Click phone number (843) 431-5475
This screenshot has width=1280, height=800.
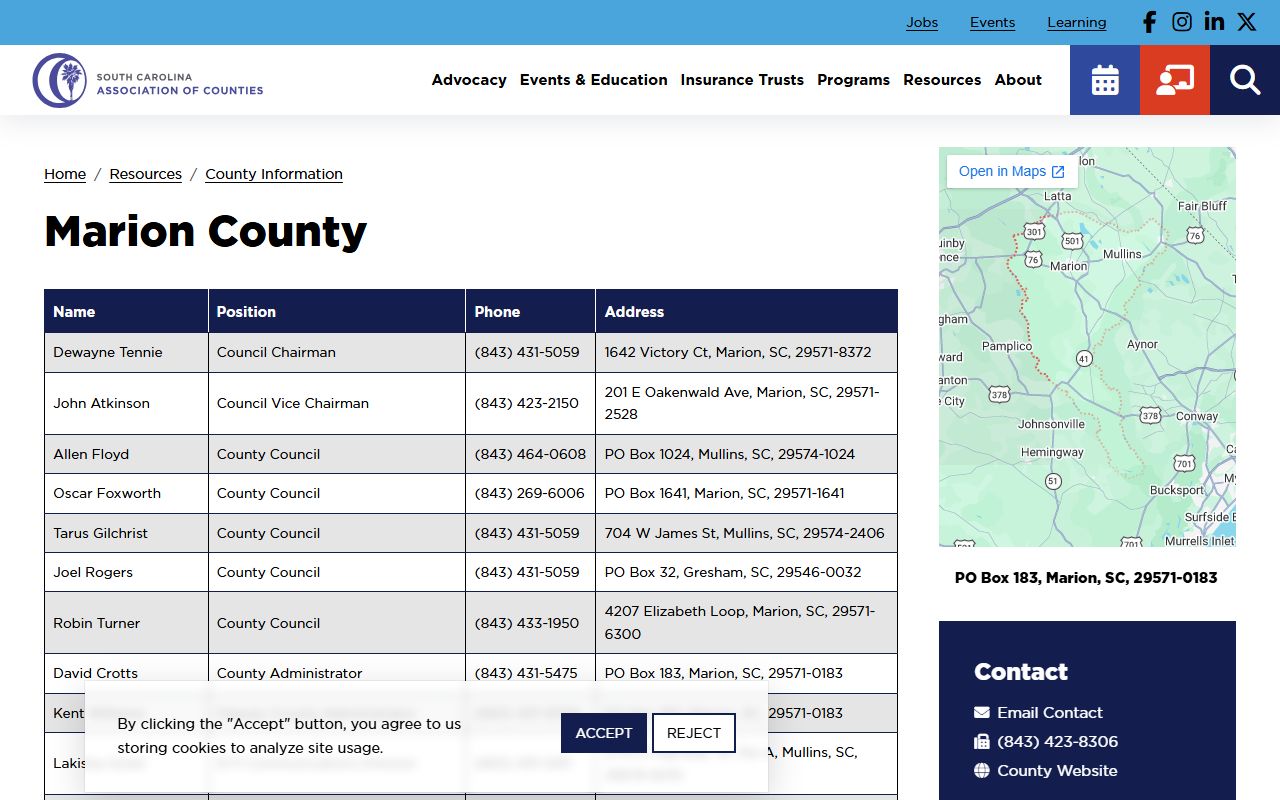click(526, 674)
